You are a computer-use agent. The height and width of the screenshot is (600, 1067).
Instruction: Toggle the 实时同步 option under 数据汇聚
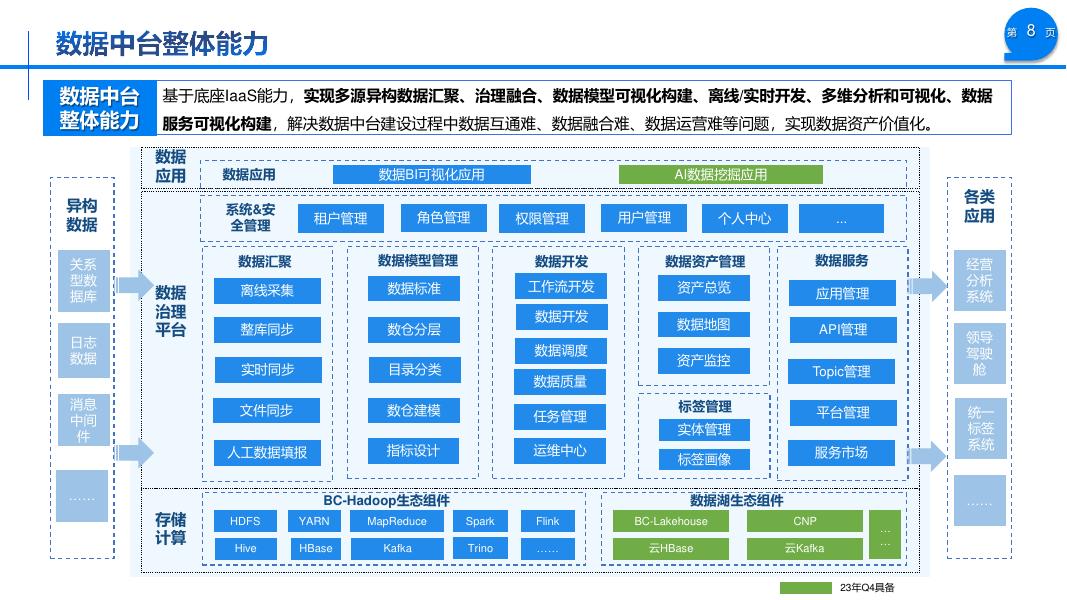266,371
